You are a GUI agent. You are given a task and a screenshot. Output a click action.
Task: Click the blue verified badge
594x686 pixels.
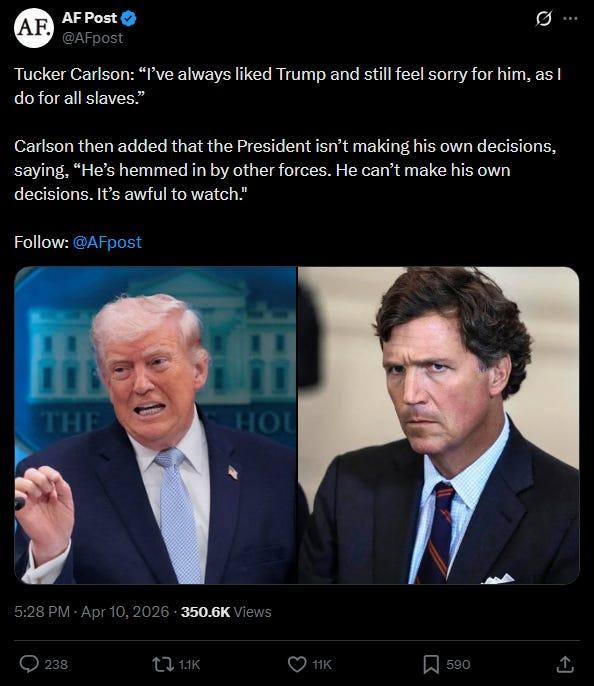[x=129, y=18]
